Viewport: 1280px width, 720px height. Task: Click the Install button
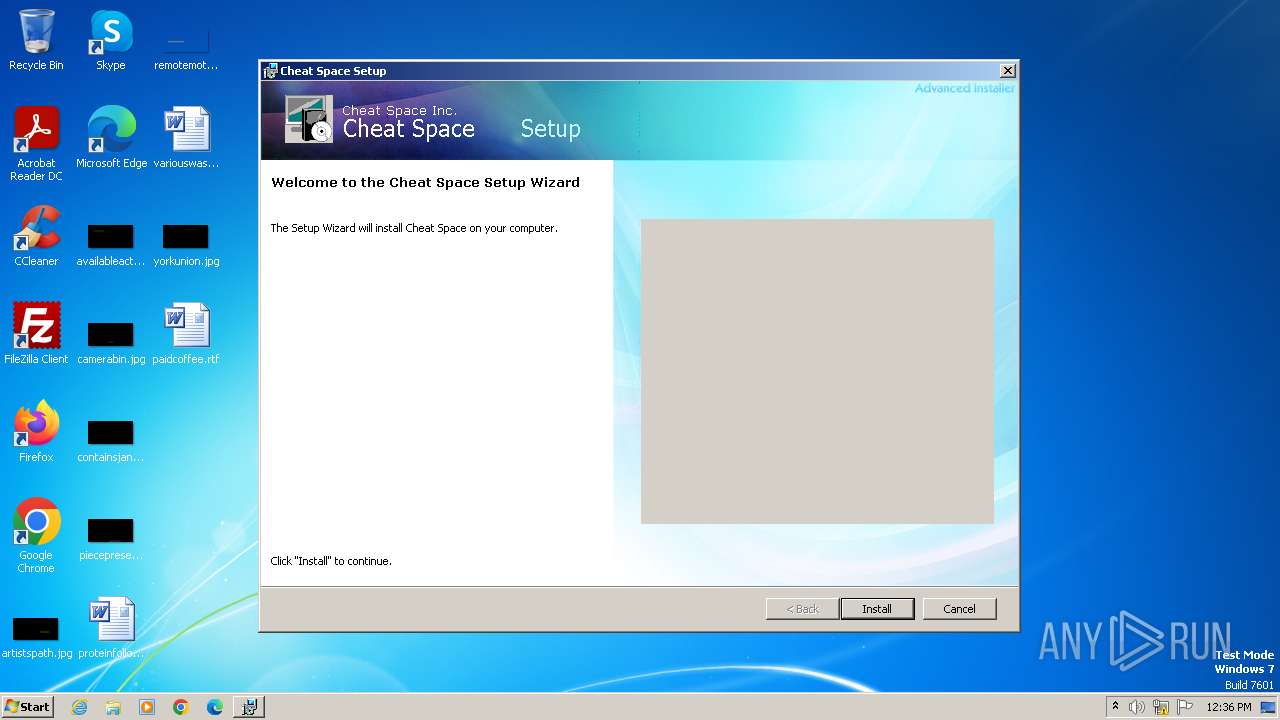877,609
